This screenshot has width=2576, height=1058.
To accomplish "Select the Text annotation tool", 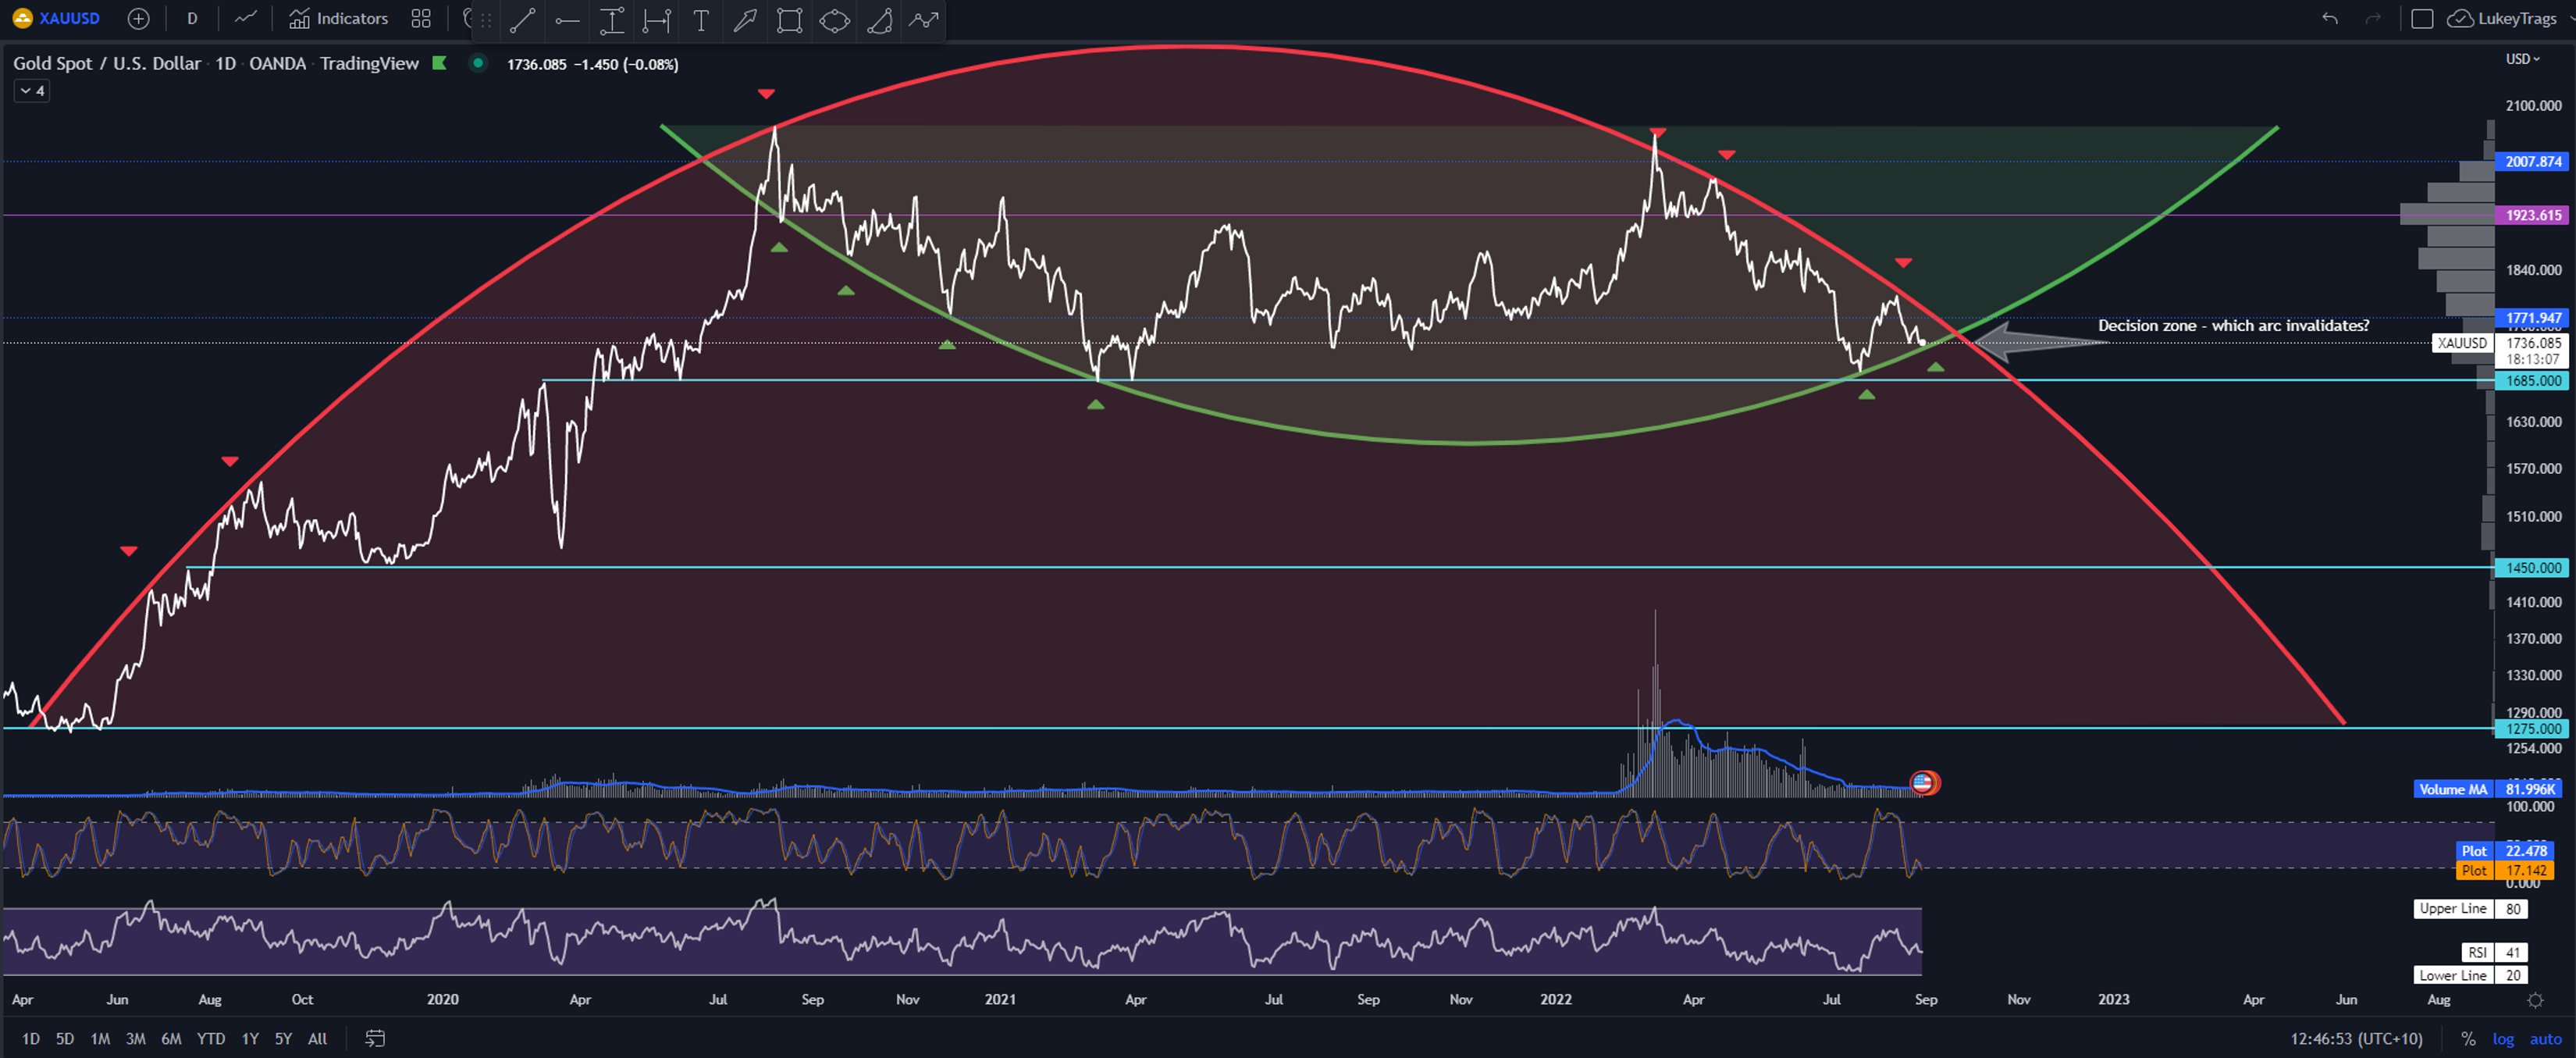I will pyautogui.click(x=701, y=19).
